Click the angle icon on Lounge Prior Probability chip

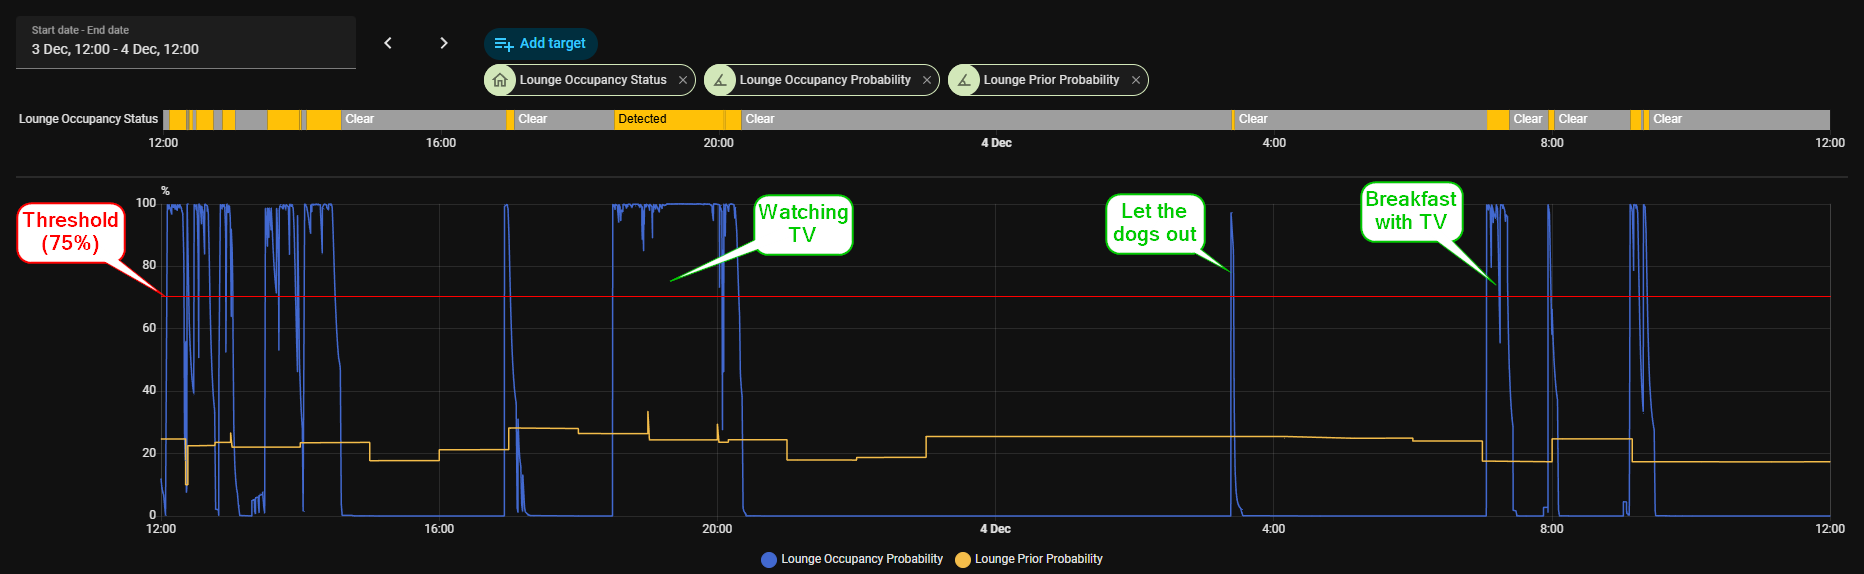pyautogui.click(x=964, y=80)
